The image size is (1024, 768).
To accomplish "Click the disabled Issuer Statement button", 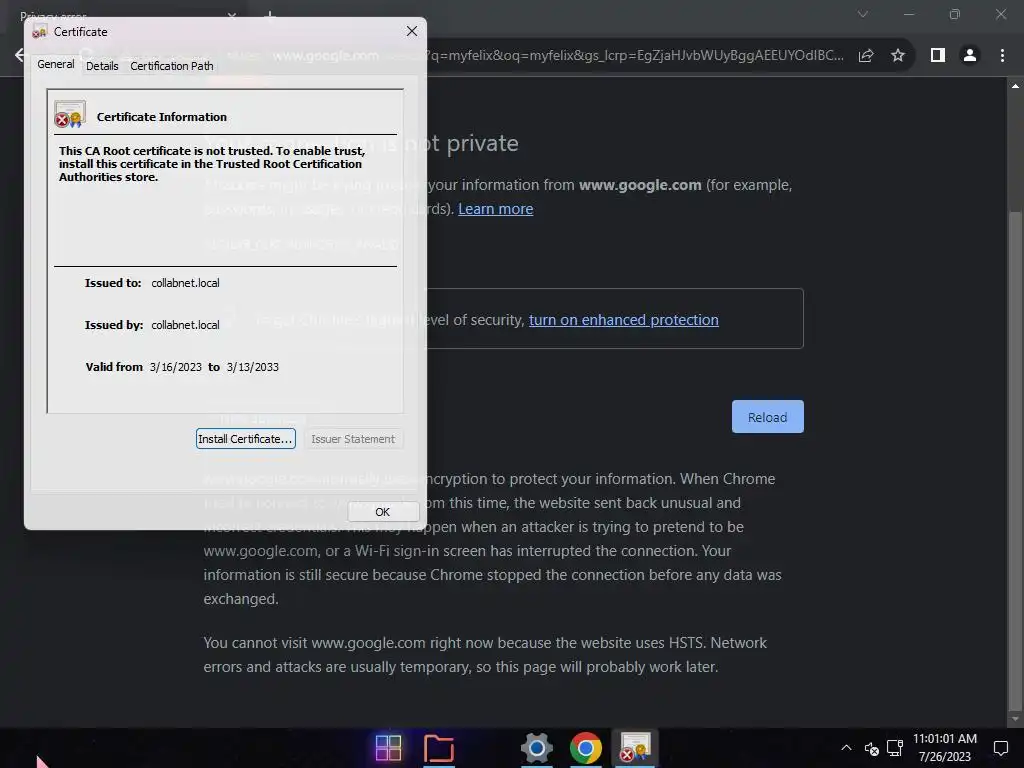I will click(x=353, y=439).
